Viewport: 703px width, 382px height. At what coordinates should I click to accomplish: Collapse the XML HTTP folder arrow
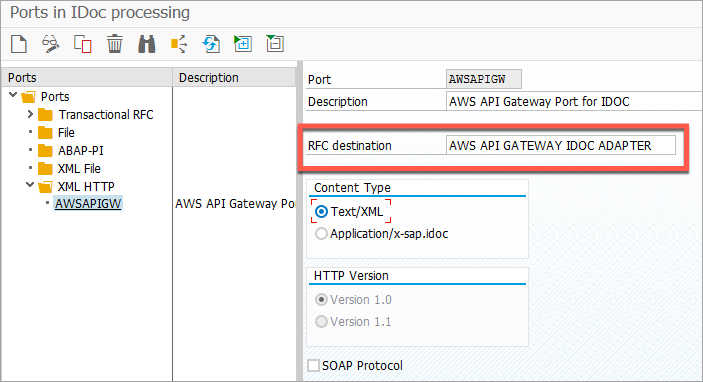point(30,185)
